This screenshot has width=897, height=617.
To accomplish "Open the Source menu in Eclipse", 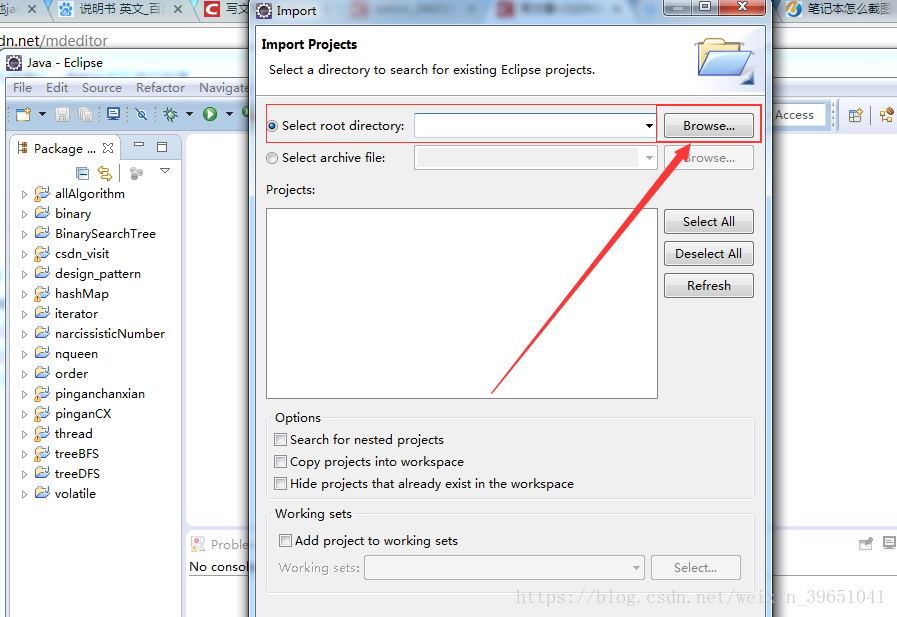I will coord(102,87).
